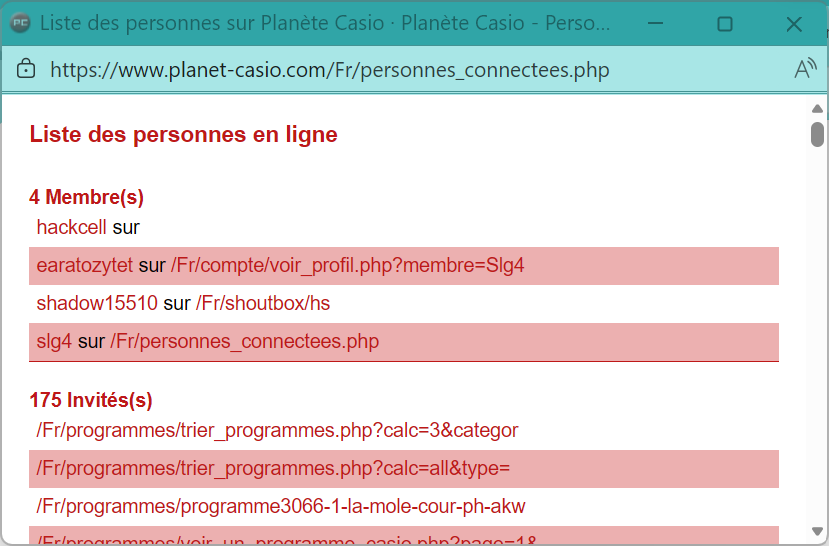Open the trier_programmes.php?calc=3 guest link
The image size is (829, 546).
click(277, 430)
